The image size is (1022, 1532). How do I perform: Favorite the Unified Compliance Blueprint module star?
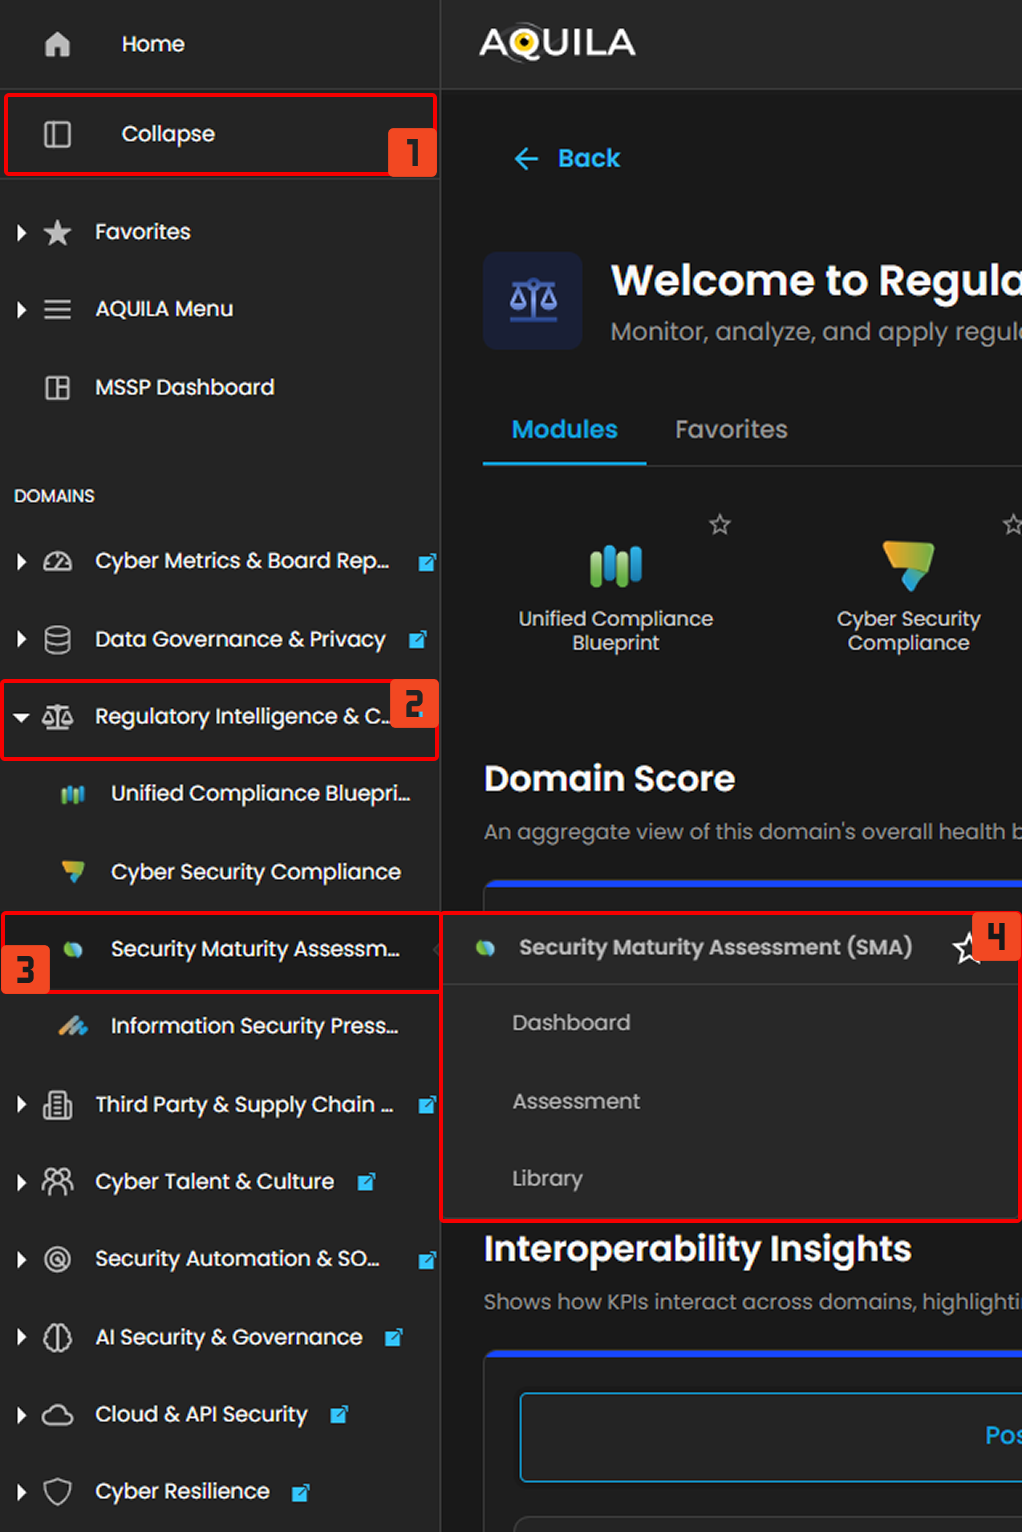720,524
